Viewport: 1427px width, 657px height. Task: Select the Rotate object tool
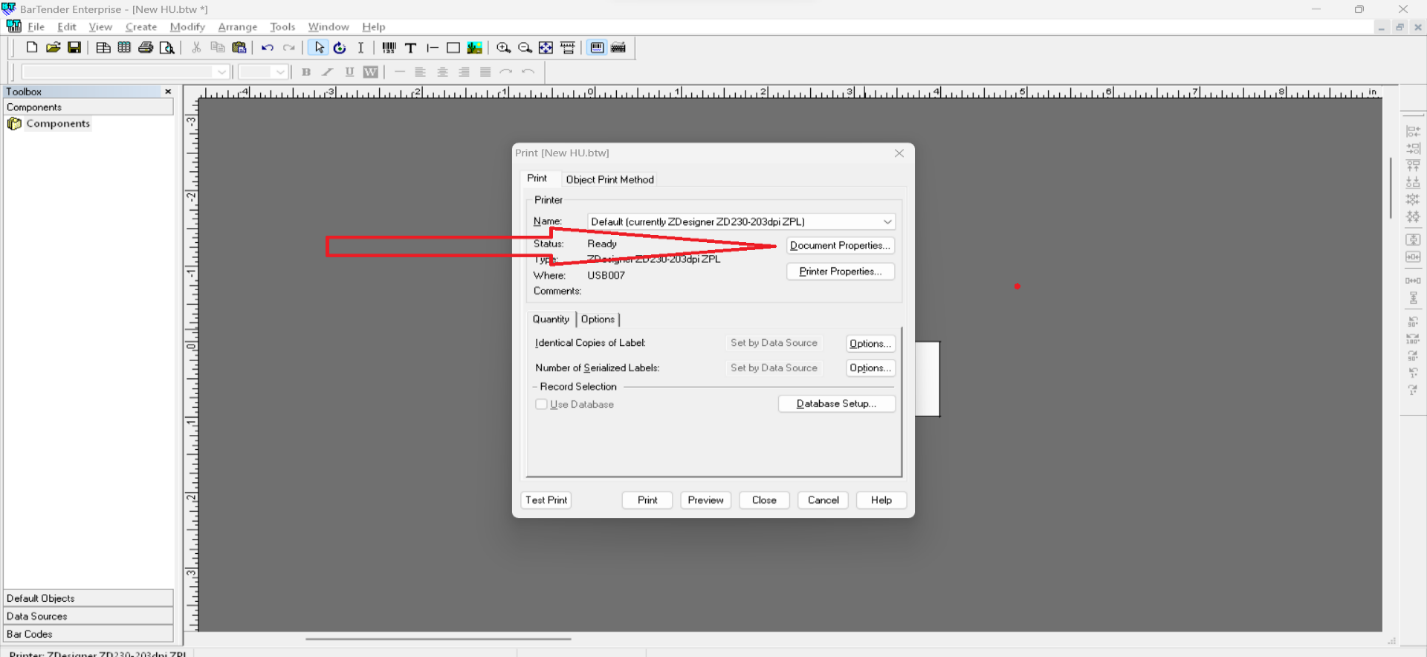click(x=339, y=47)
